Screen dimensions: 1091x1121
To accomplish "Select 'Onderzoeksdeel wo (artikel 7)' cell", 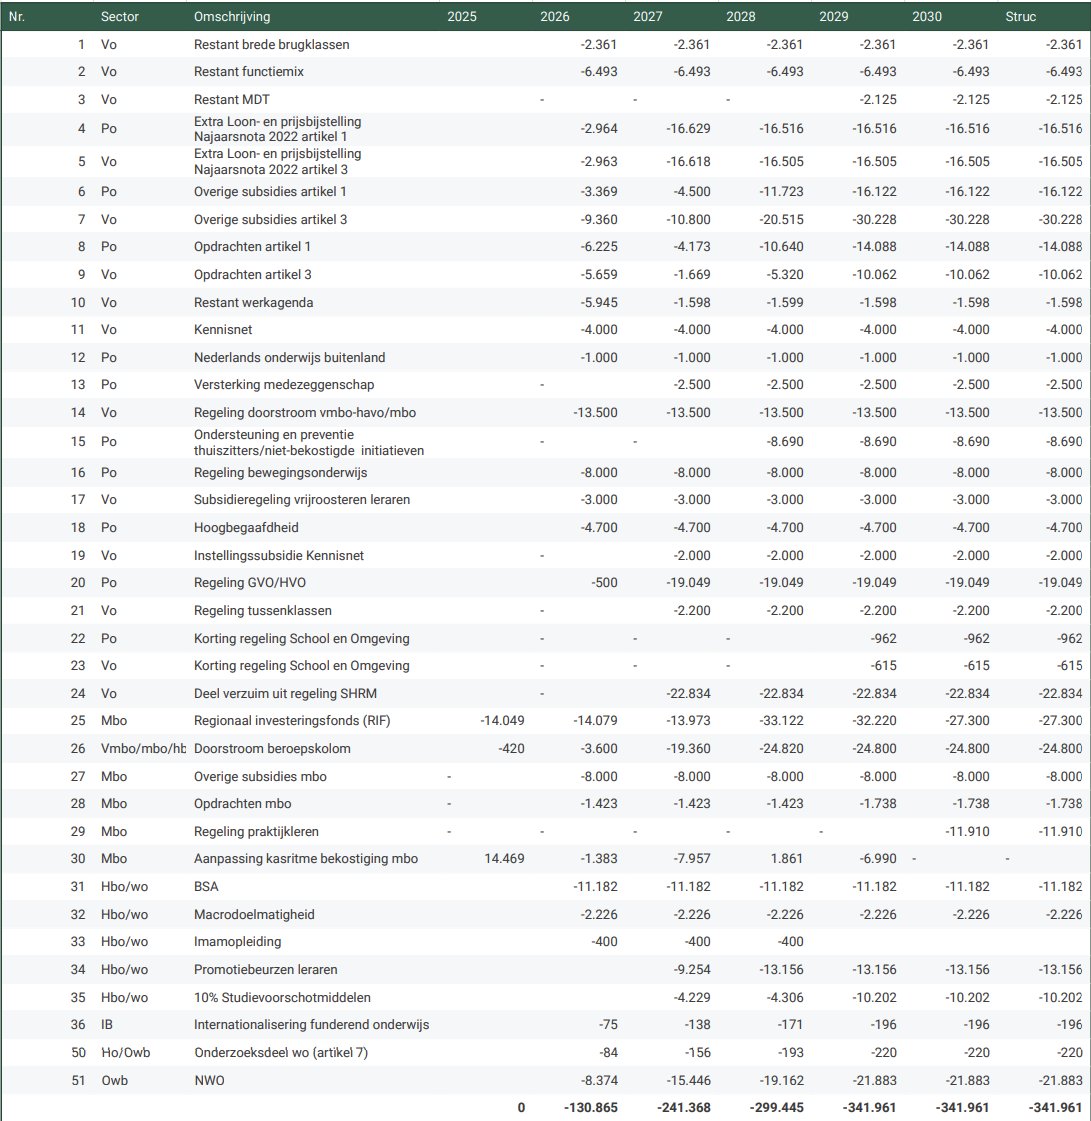I will pos(281,1052).
